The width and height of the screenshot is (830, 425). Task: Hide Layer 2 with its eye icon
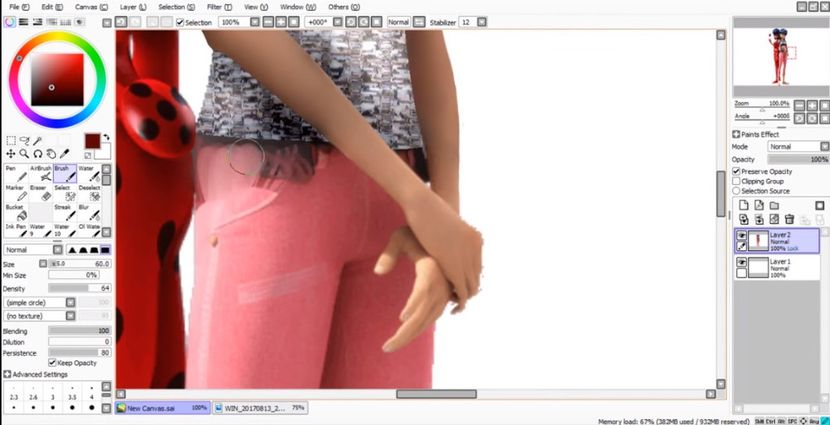[742, 235]
